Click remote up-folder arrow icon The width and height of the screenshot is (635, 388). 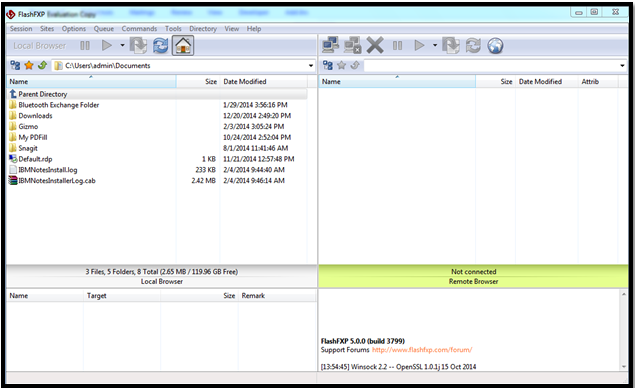(x=355, y=65)
